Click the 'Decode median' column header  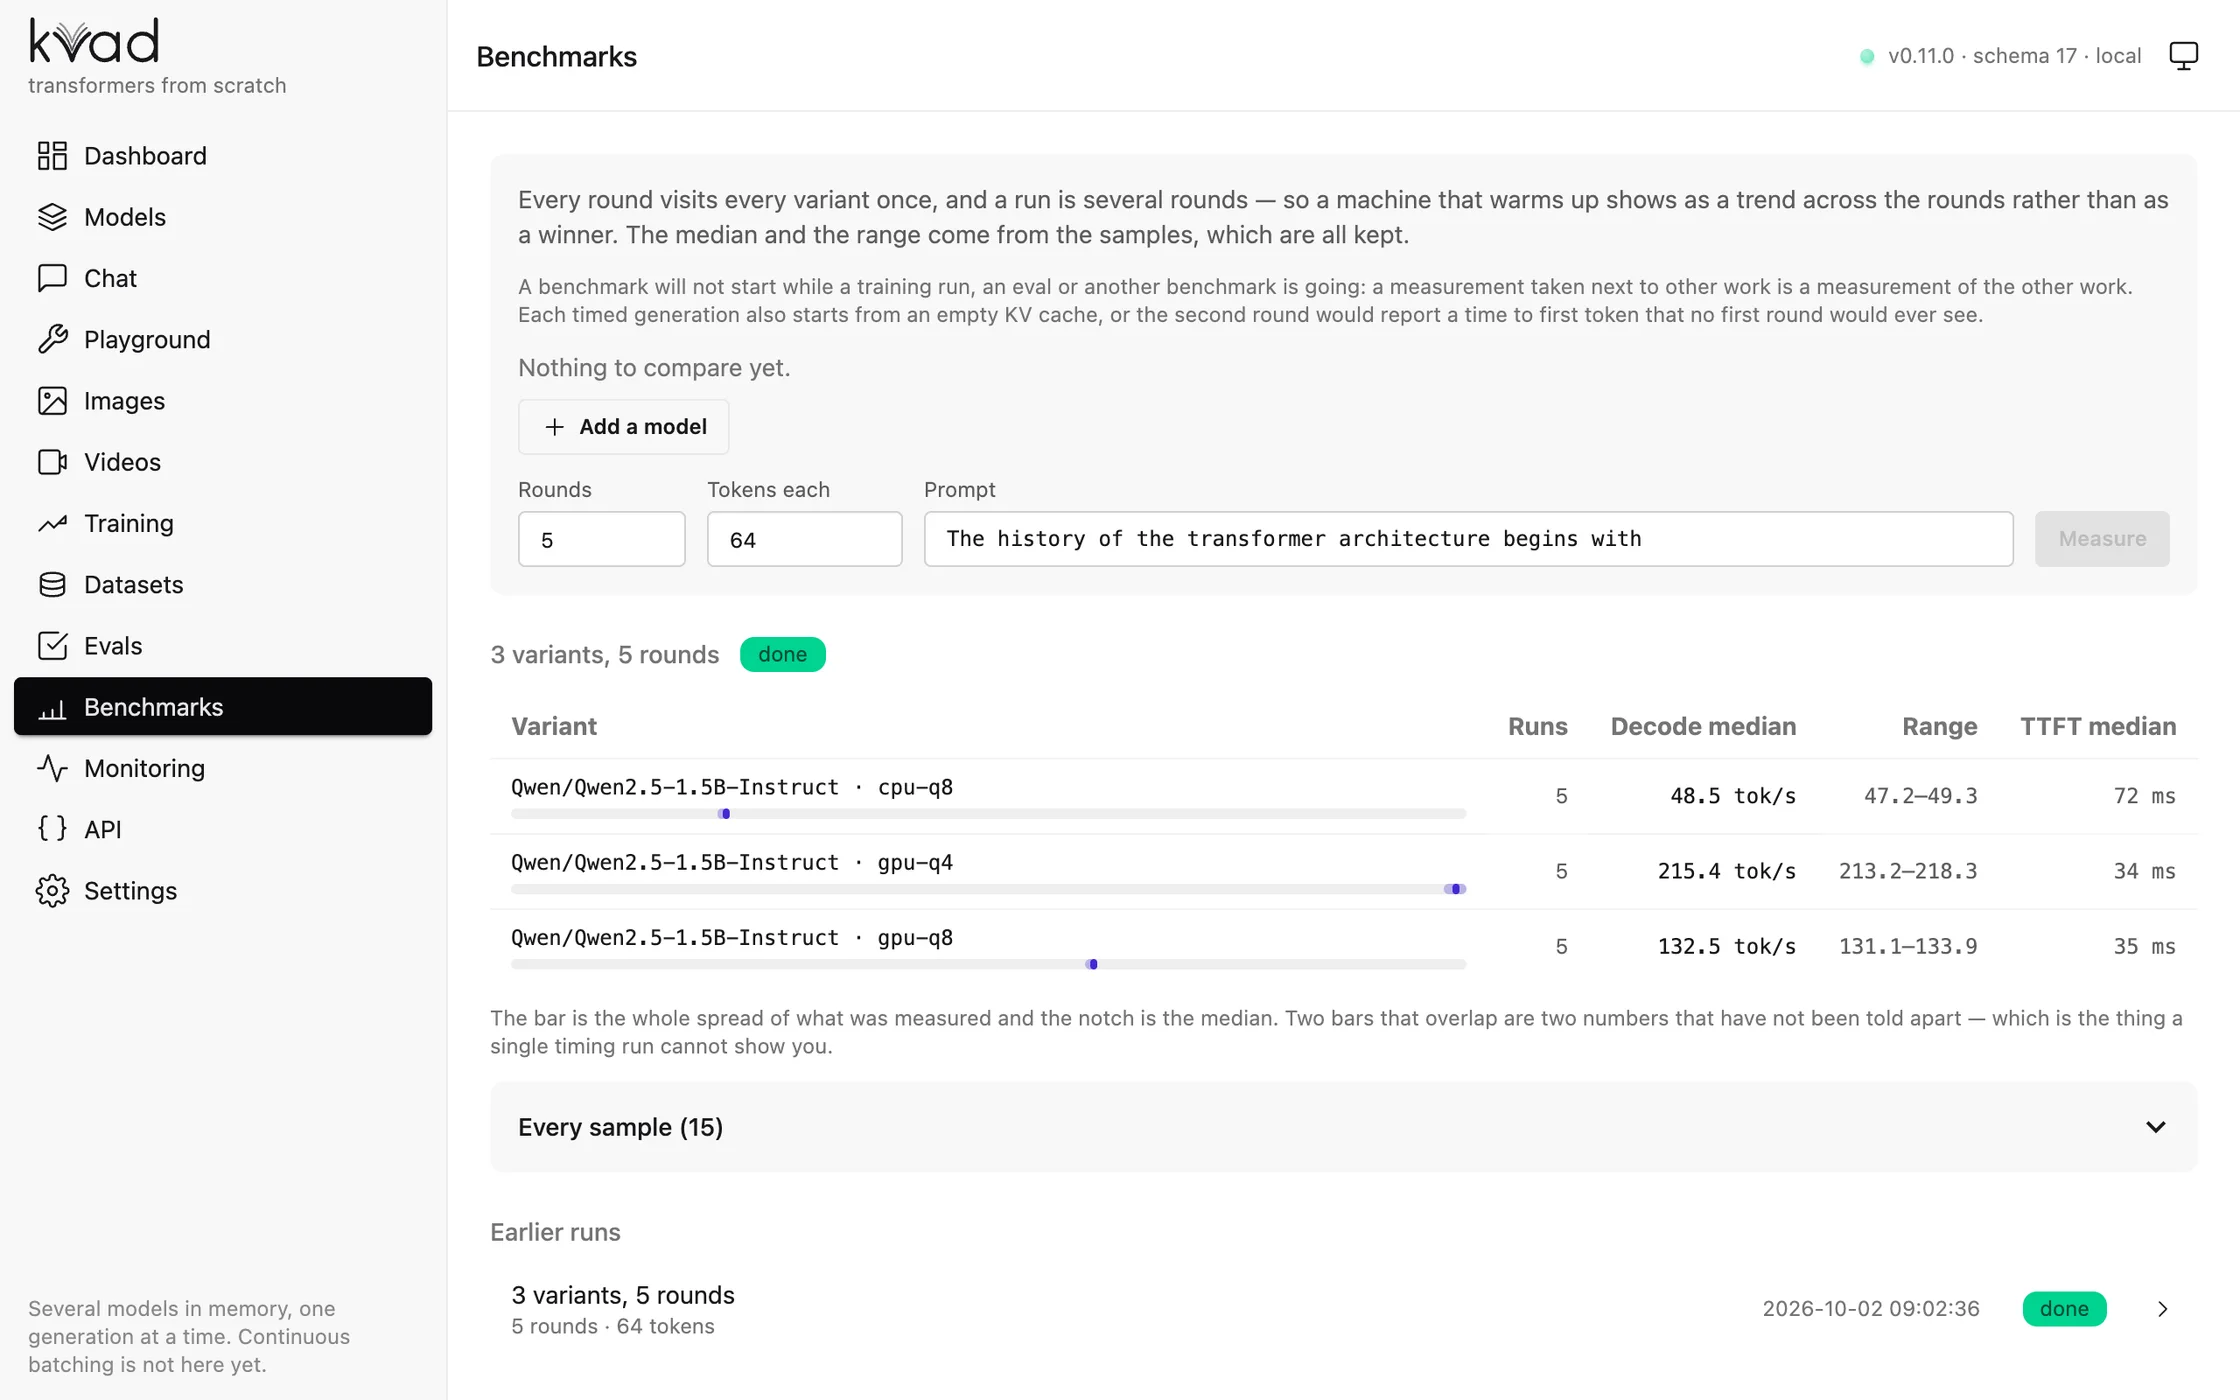pyautogui.click(x=1703, y=726)
